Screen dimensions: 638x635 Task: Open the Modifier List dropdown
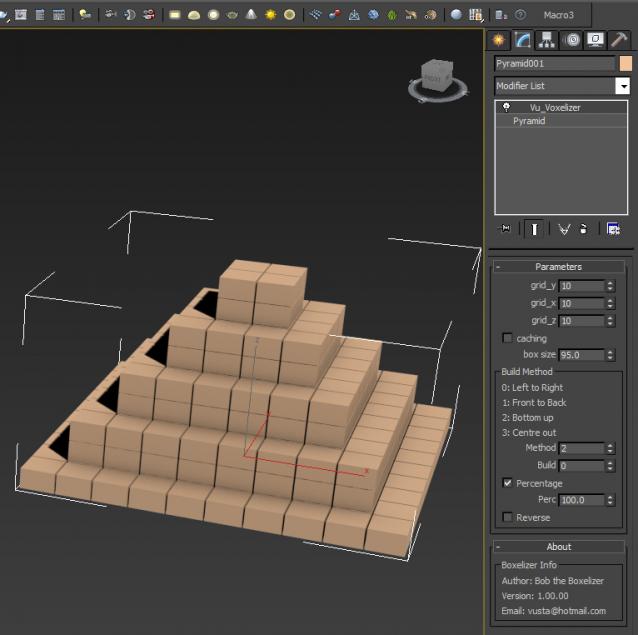pos(623,86)
